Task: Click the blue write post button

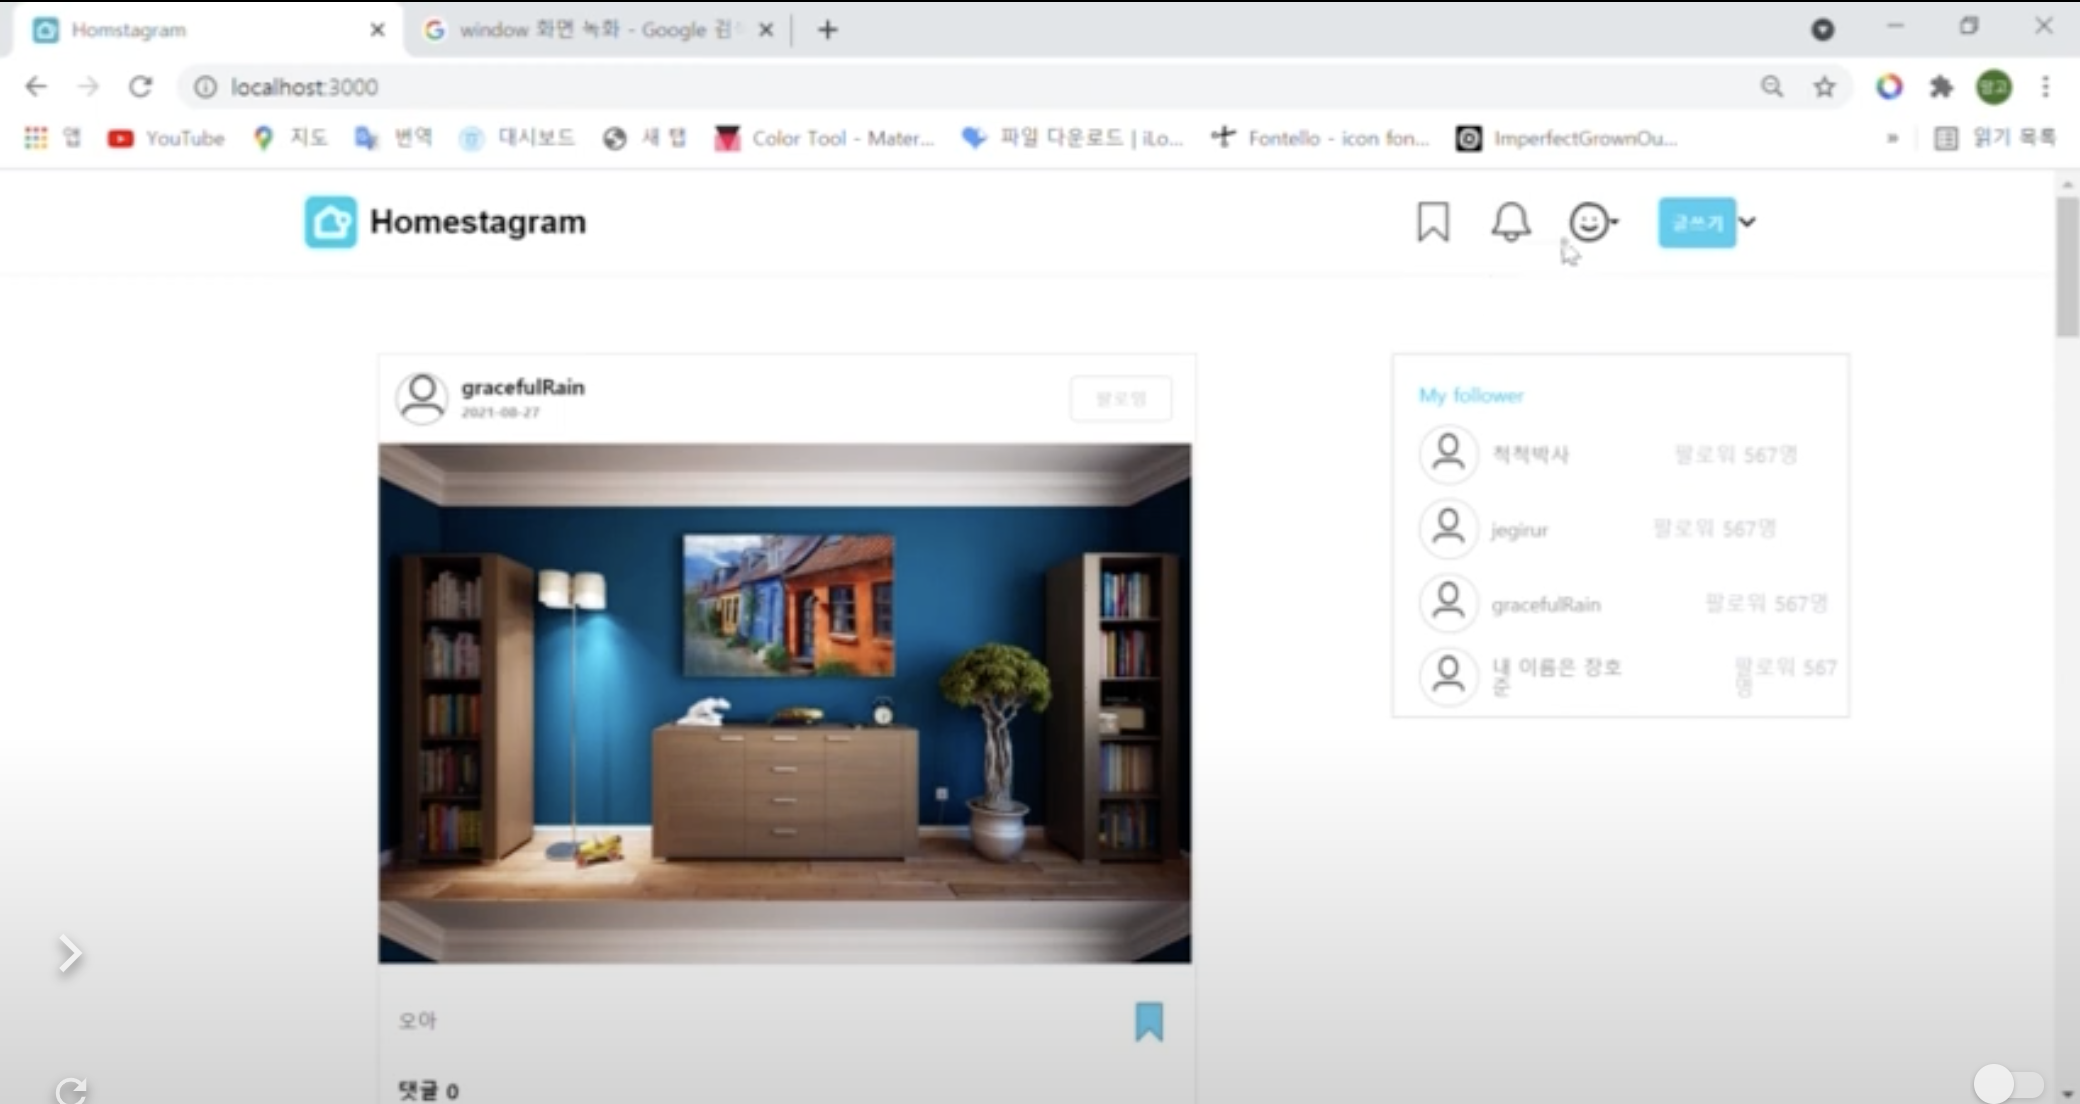Action: pyautogui.click(x=1696, y=222)
